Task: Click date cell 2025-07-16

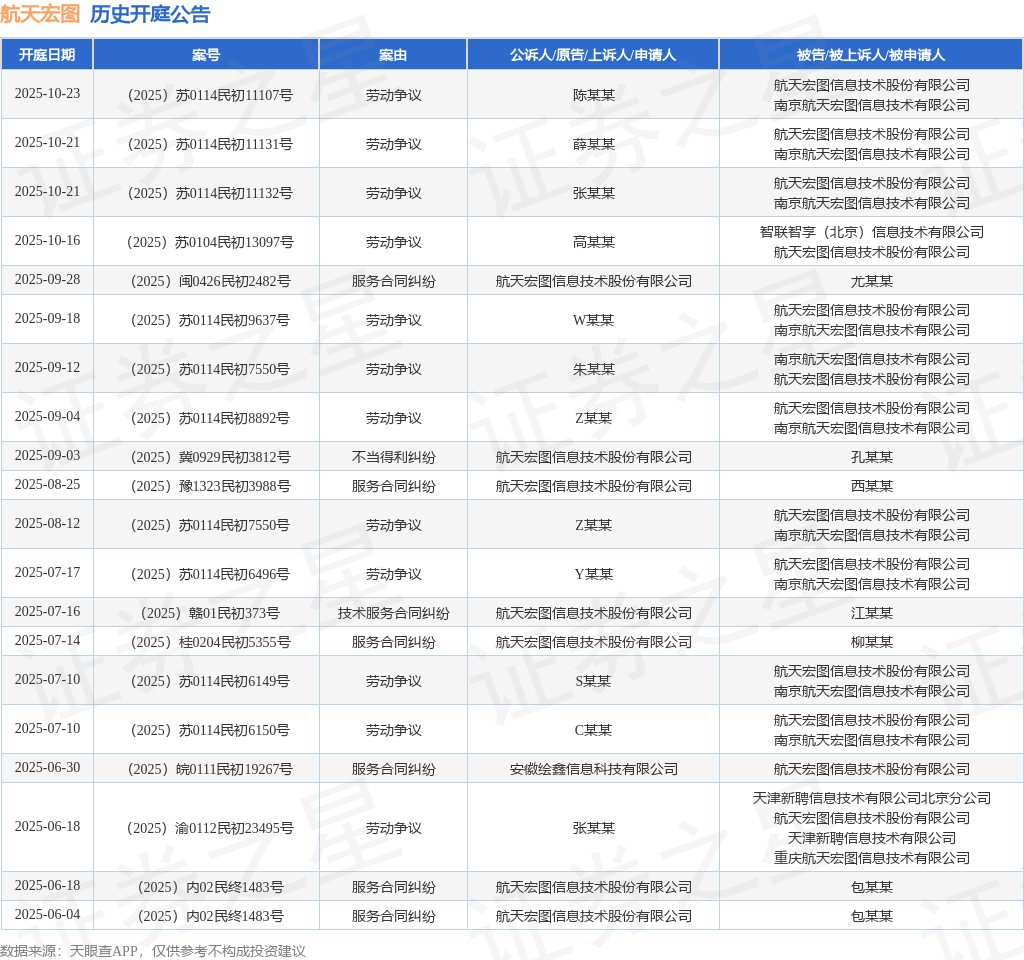Action: pyautogui.click(x=47, y=611)
